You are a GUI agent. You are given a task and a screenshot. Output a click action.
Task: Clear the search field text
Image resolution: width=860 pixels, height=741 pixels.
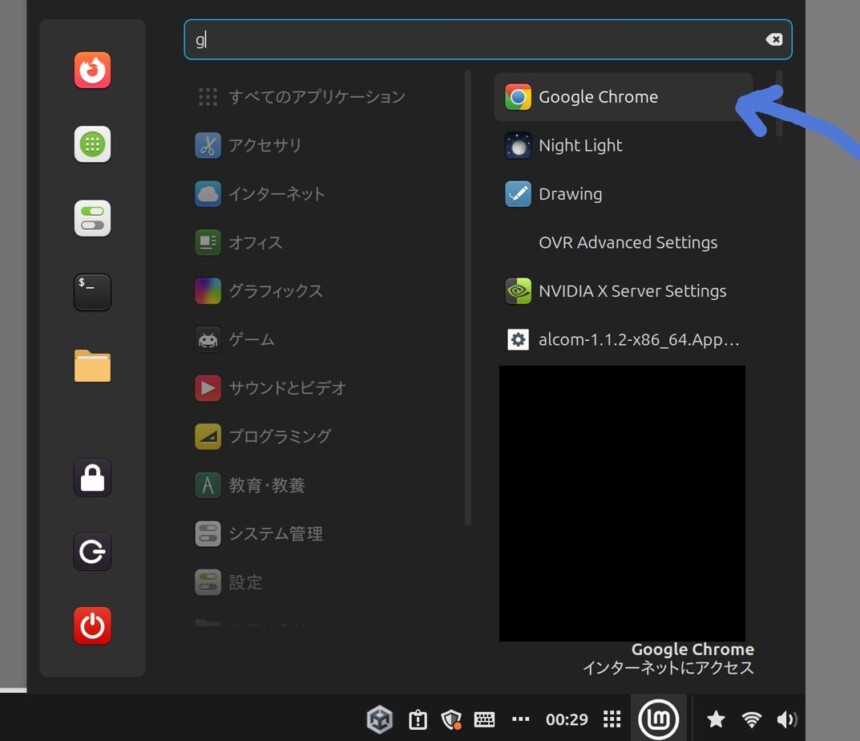[774, 39]
